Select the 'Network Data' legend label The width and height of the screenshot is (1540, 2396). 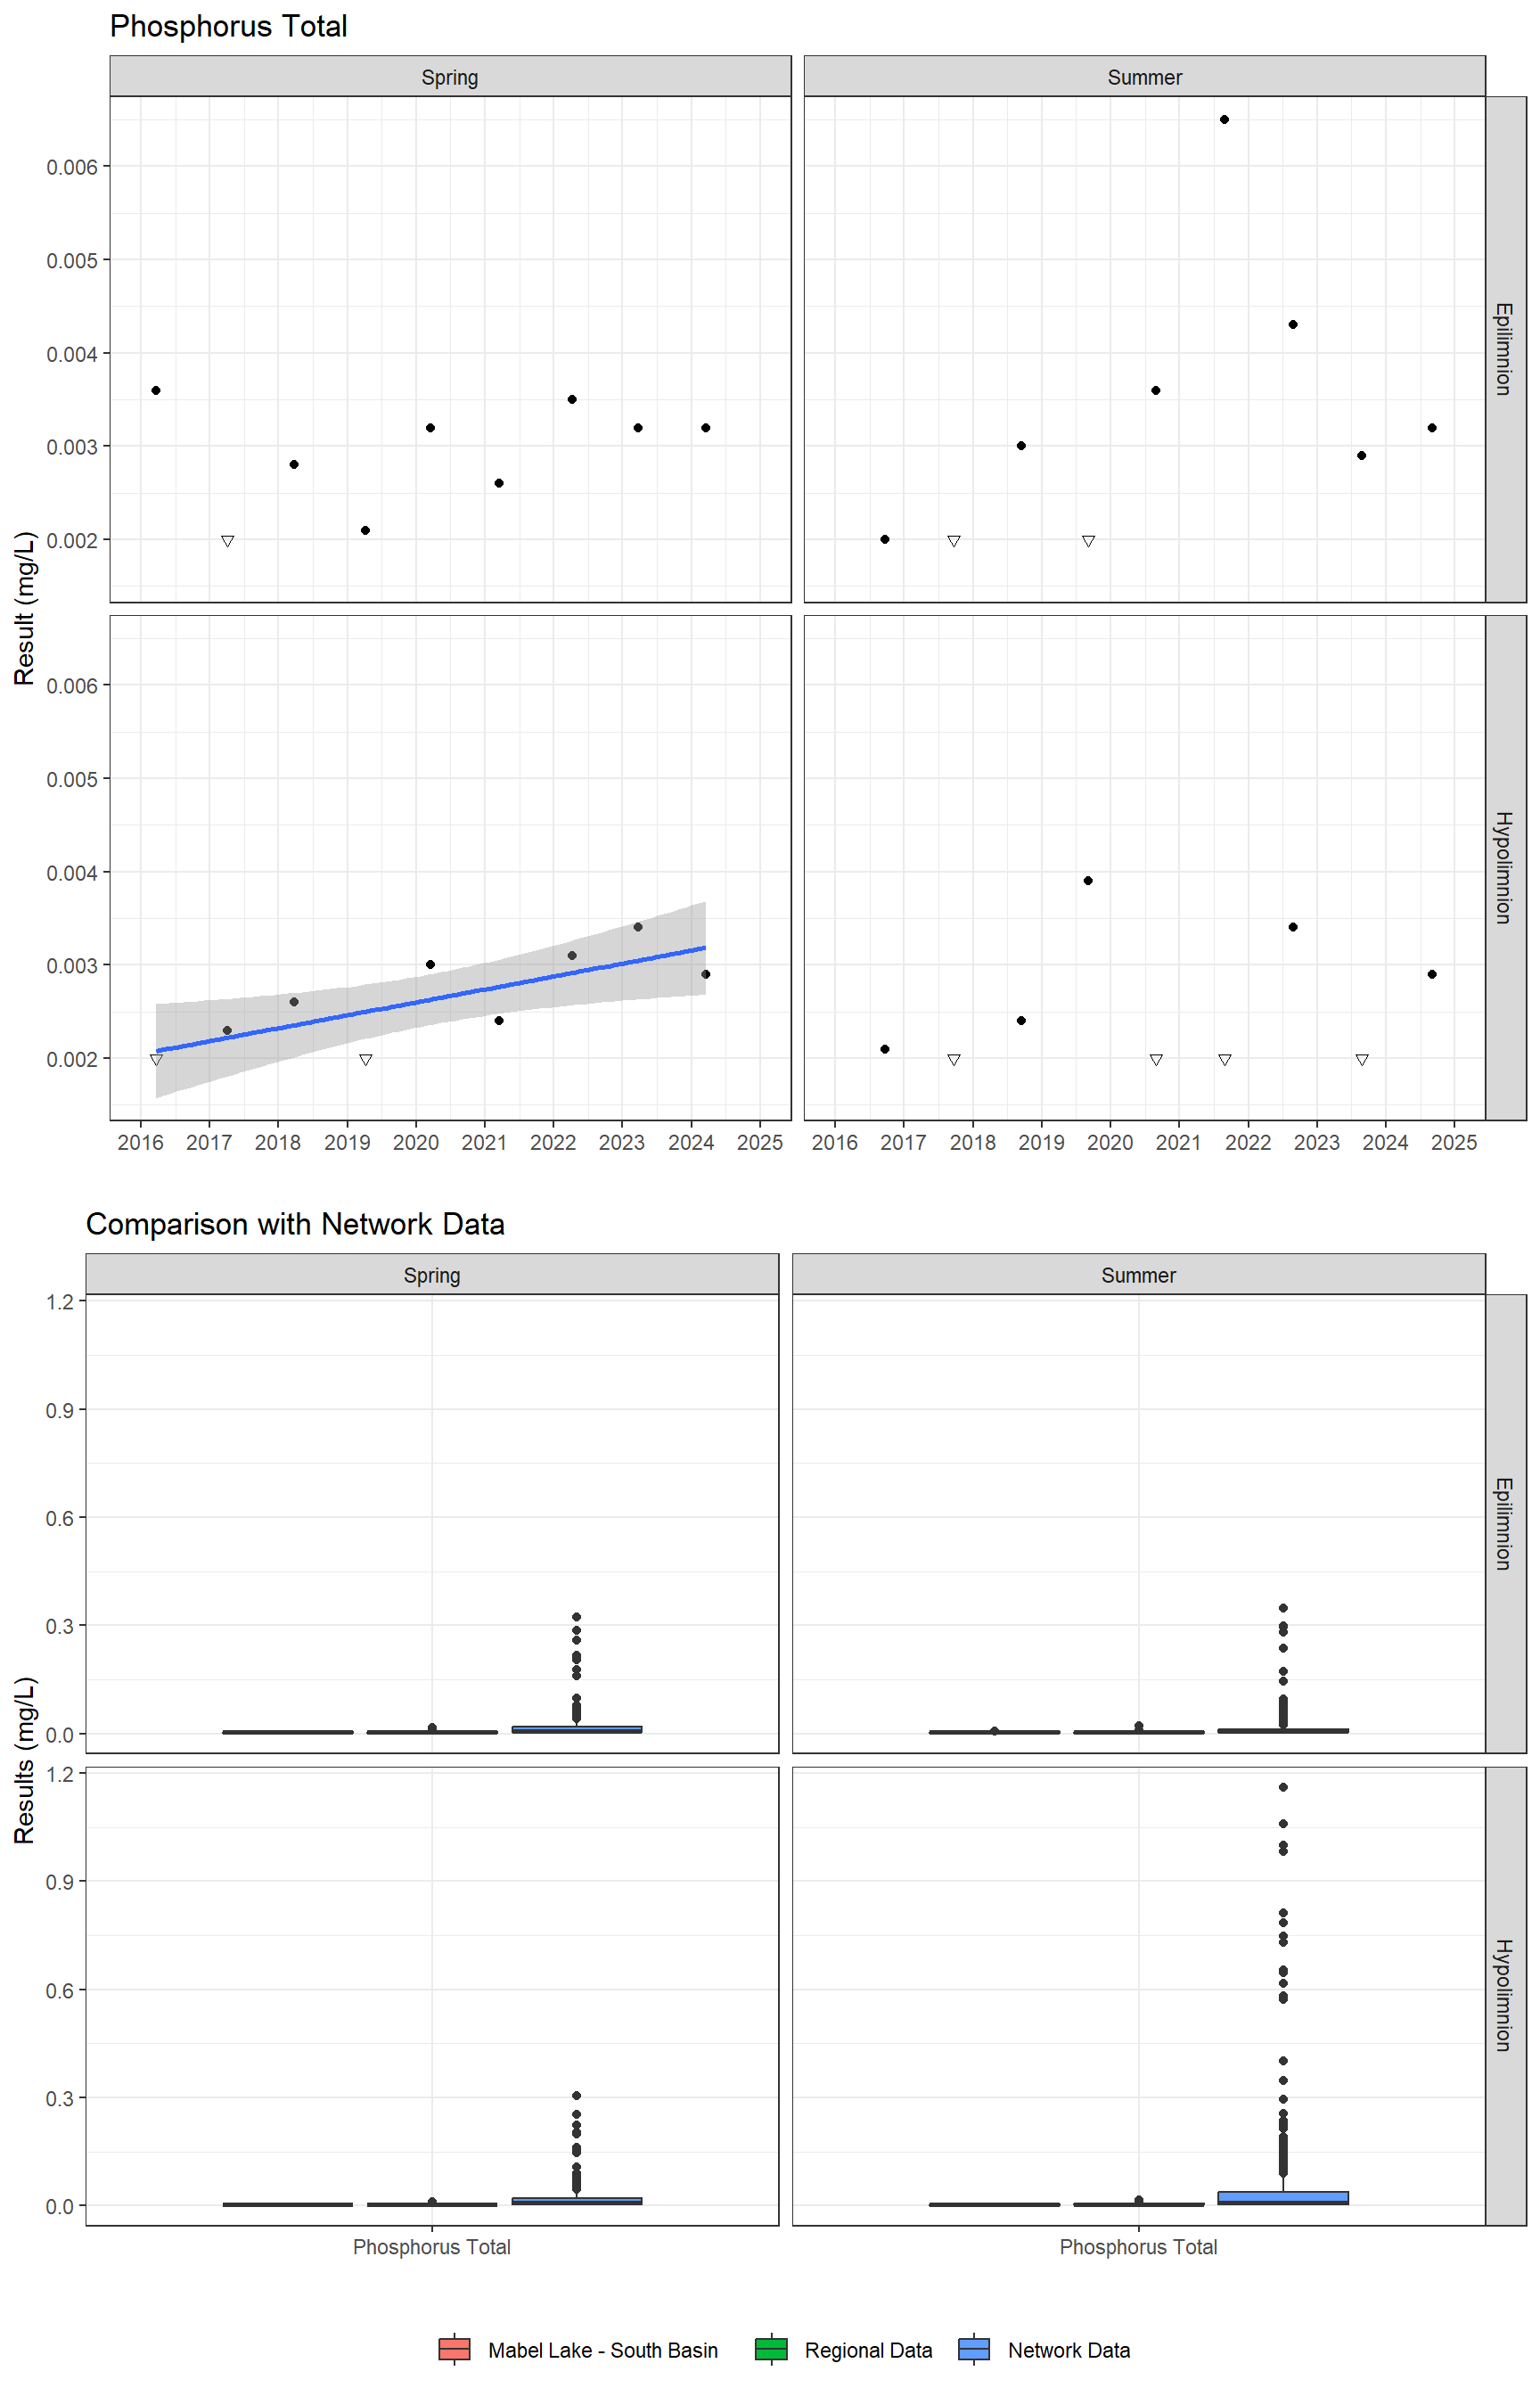[x=1069, y=2350]
